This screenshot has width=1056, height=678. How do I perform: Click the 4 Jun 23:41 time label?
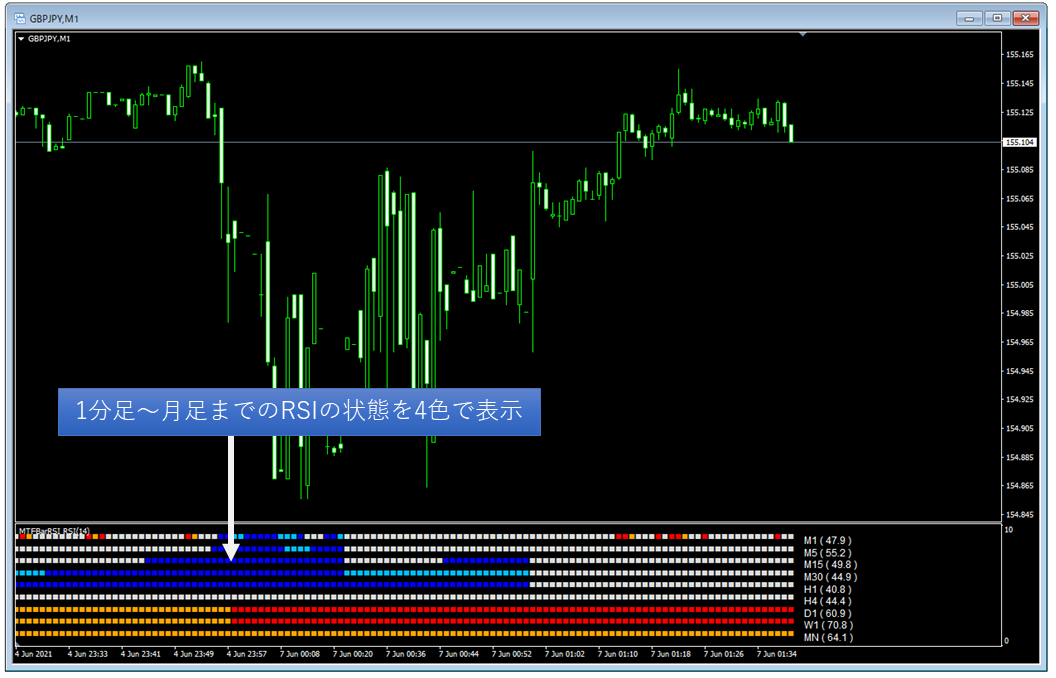[x=141, y=654]
